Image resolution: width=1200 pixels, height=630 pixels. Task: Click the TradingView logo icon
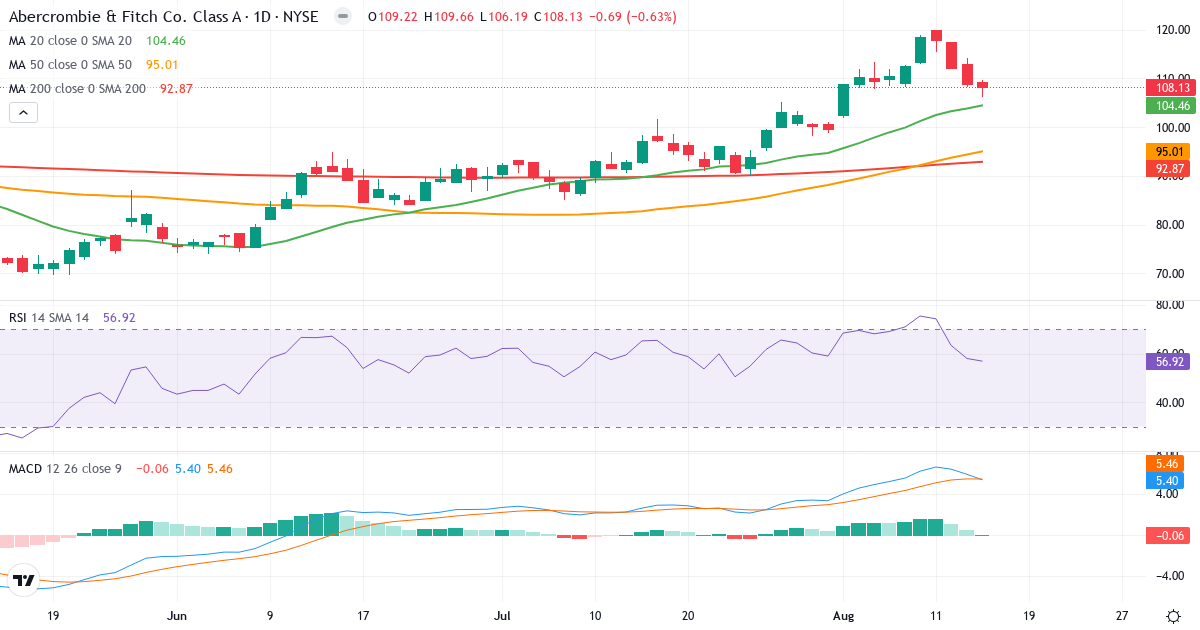pyautogui.click(x=24, y=580)
